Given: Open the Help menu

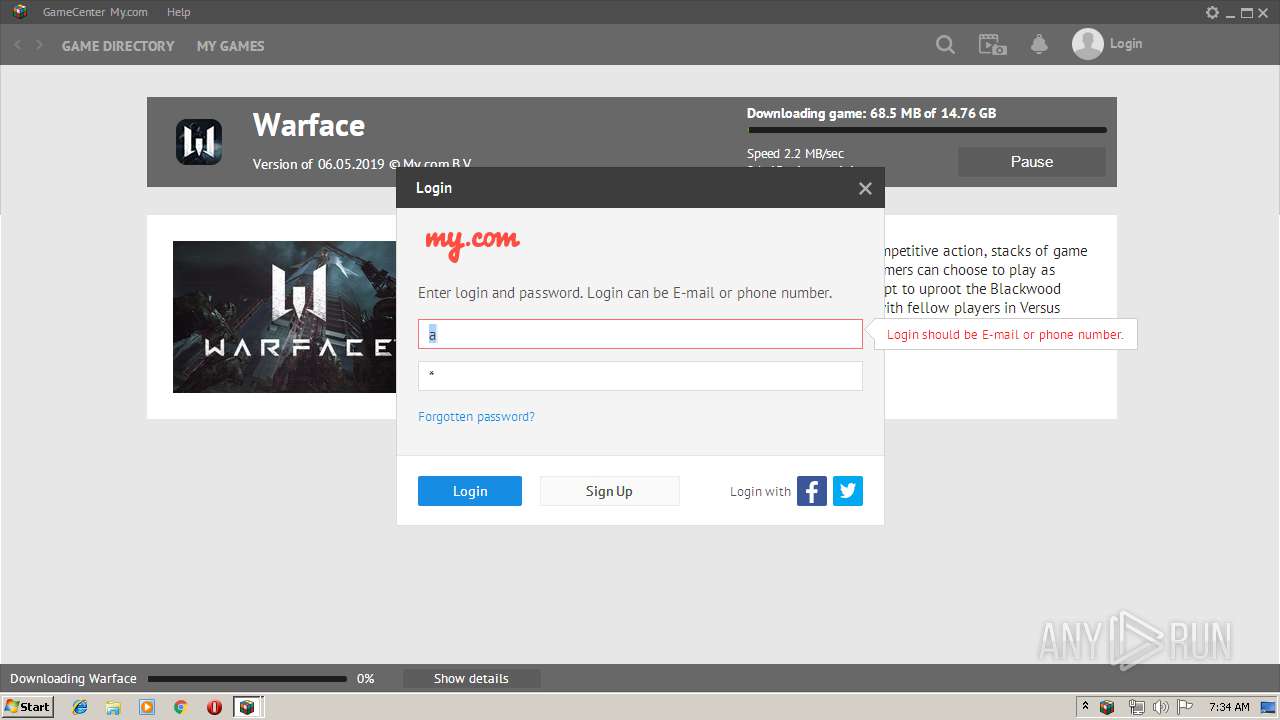Looking at the screenshot, I should coord(178,12).
